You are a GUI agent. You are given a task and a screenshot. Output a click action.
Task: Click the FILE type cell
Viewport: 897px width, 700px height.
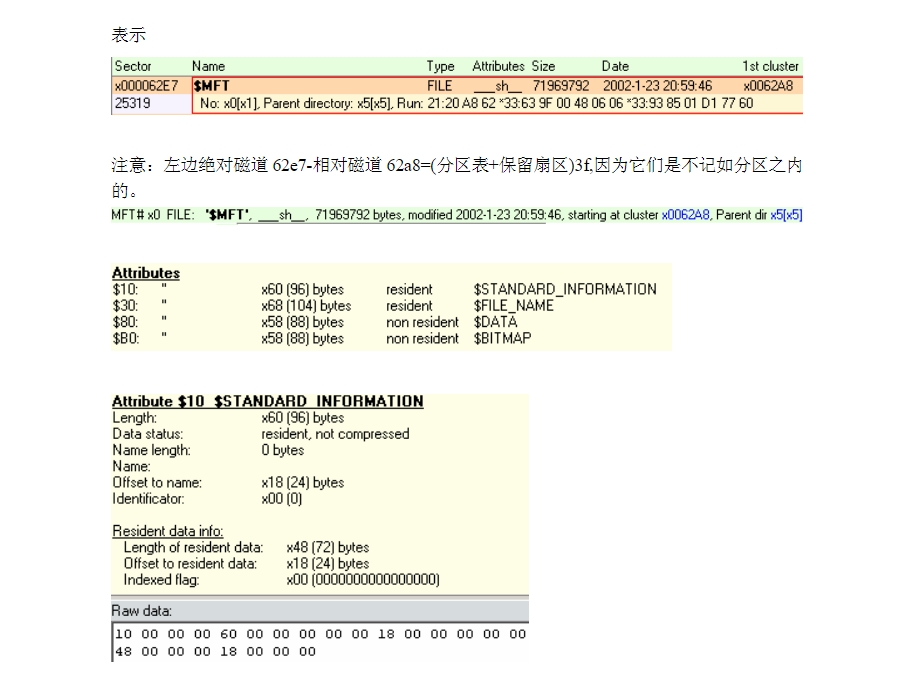click(x=439, y=86)
